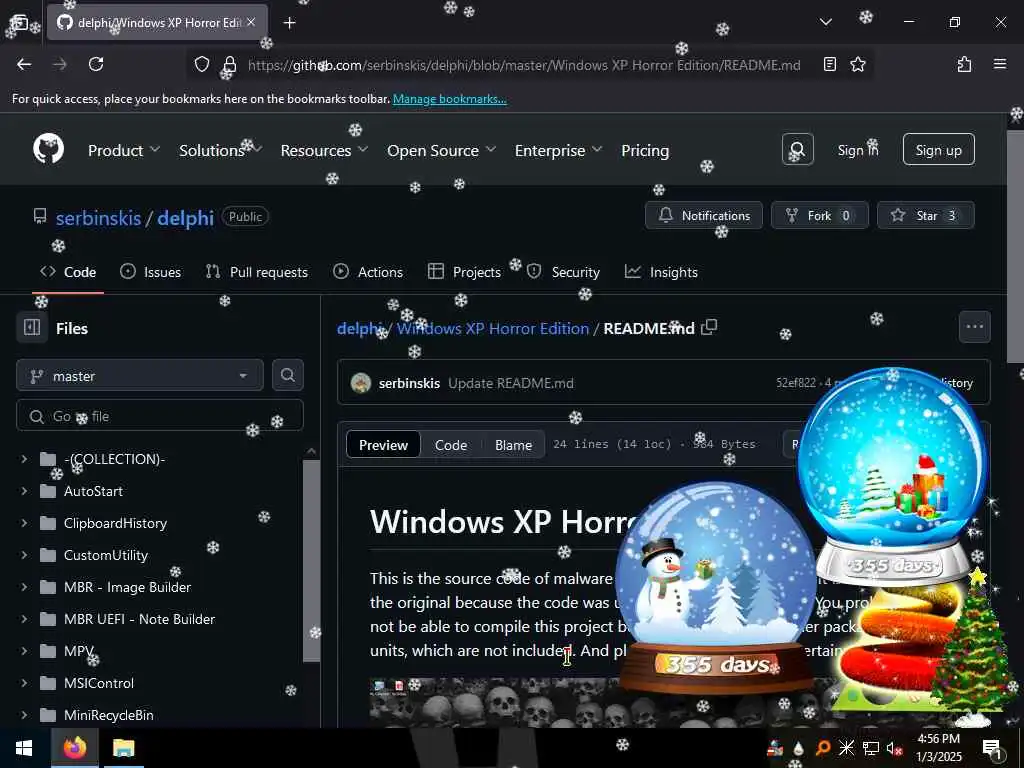
Task: Switch to Code view of README
Action: pos(451,445)
